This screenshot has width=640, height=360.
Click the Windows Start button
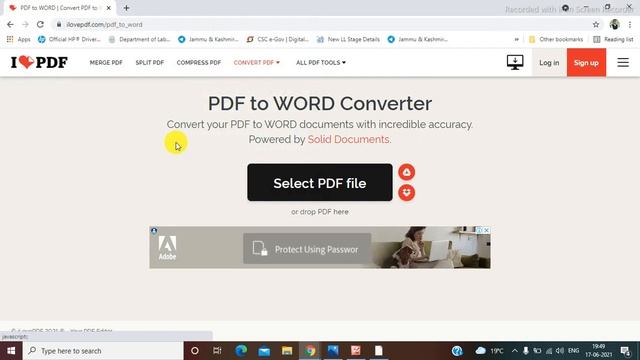[x=11, y=351]
